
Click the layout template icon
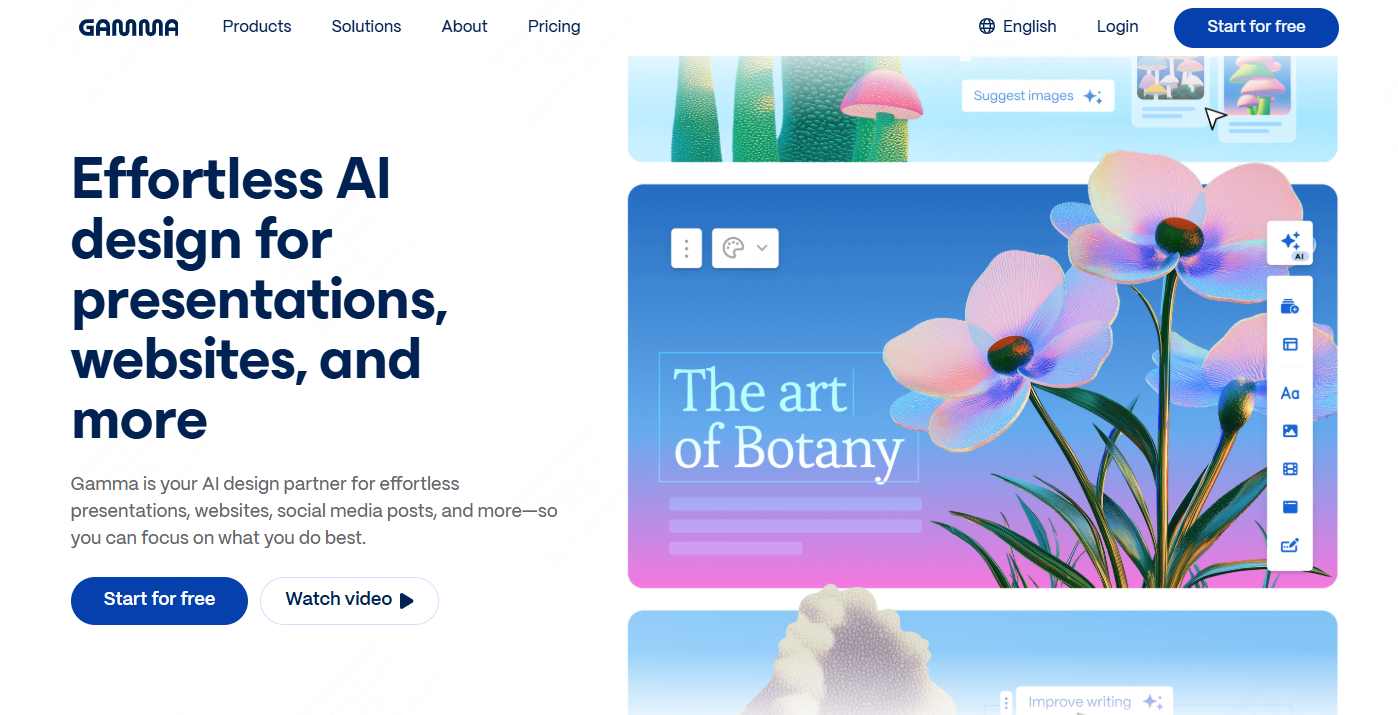tap(1290, 344)
